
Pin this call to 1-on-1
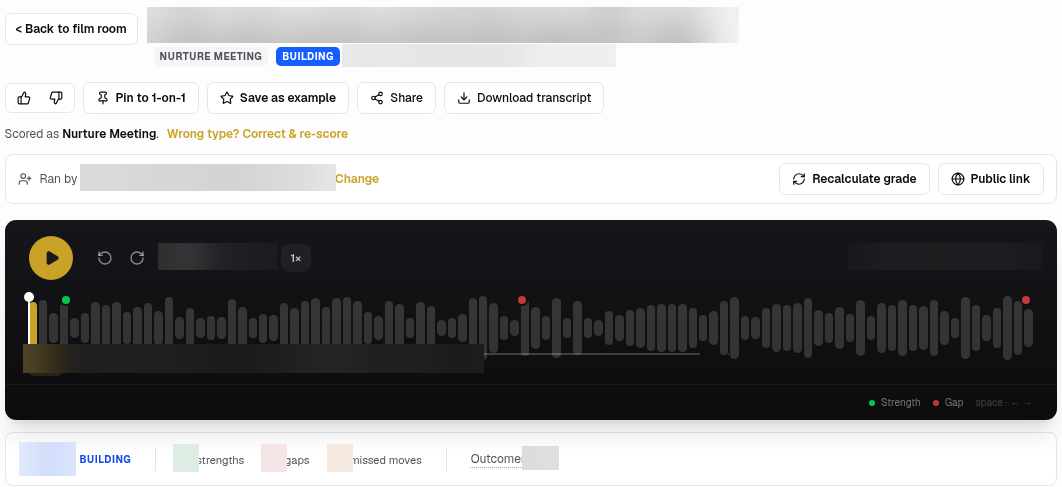click(141, 98)
